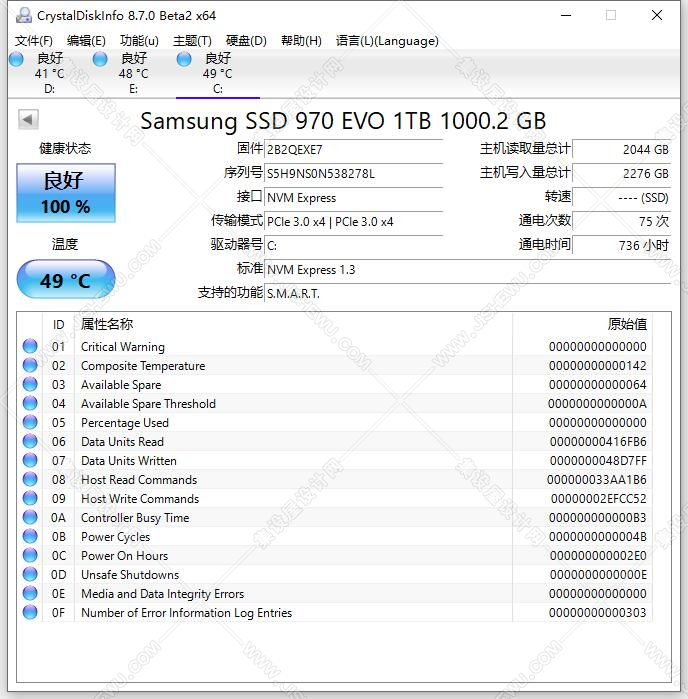Open the 硬盘(D) menu
The width and height of the screenshot is (688, 699).
pyautogui.click(x=246, y=41)
